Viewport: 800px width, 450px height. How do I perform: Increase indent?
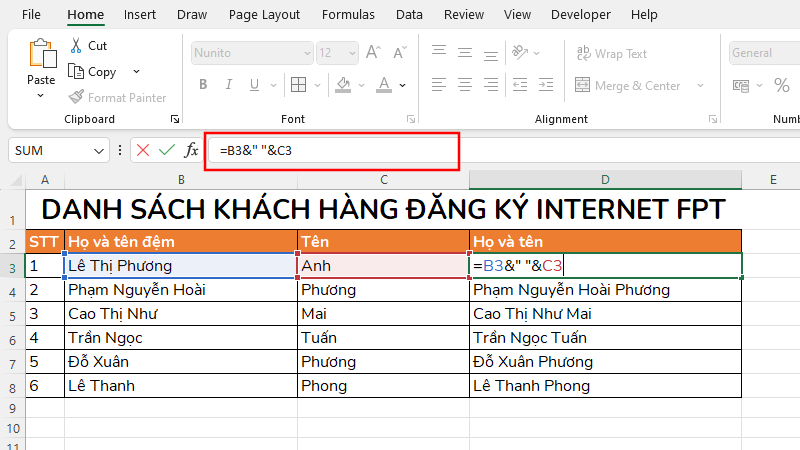[x=546, y=85]
